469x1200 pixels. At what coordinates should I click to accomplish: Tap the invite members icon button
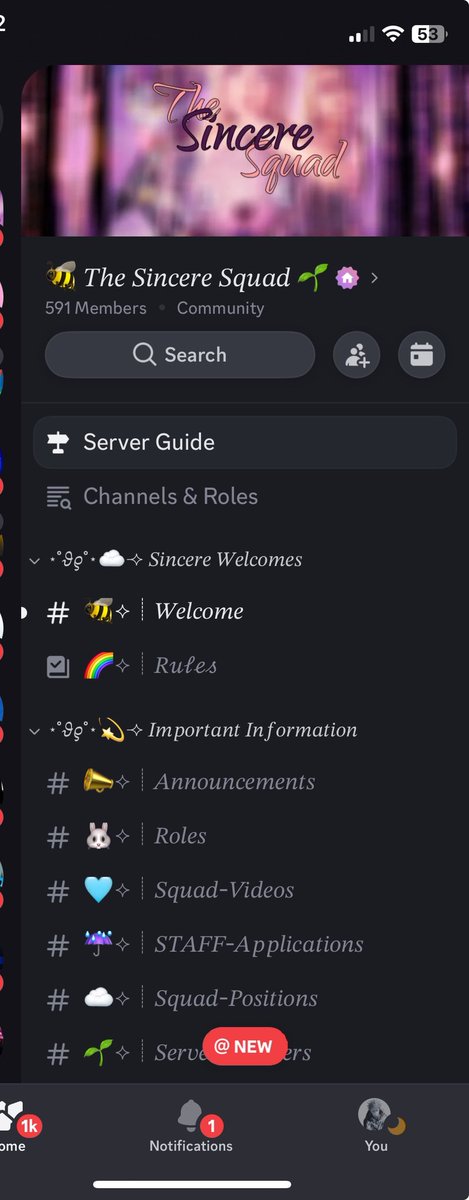(x=357, y=355)
